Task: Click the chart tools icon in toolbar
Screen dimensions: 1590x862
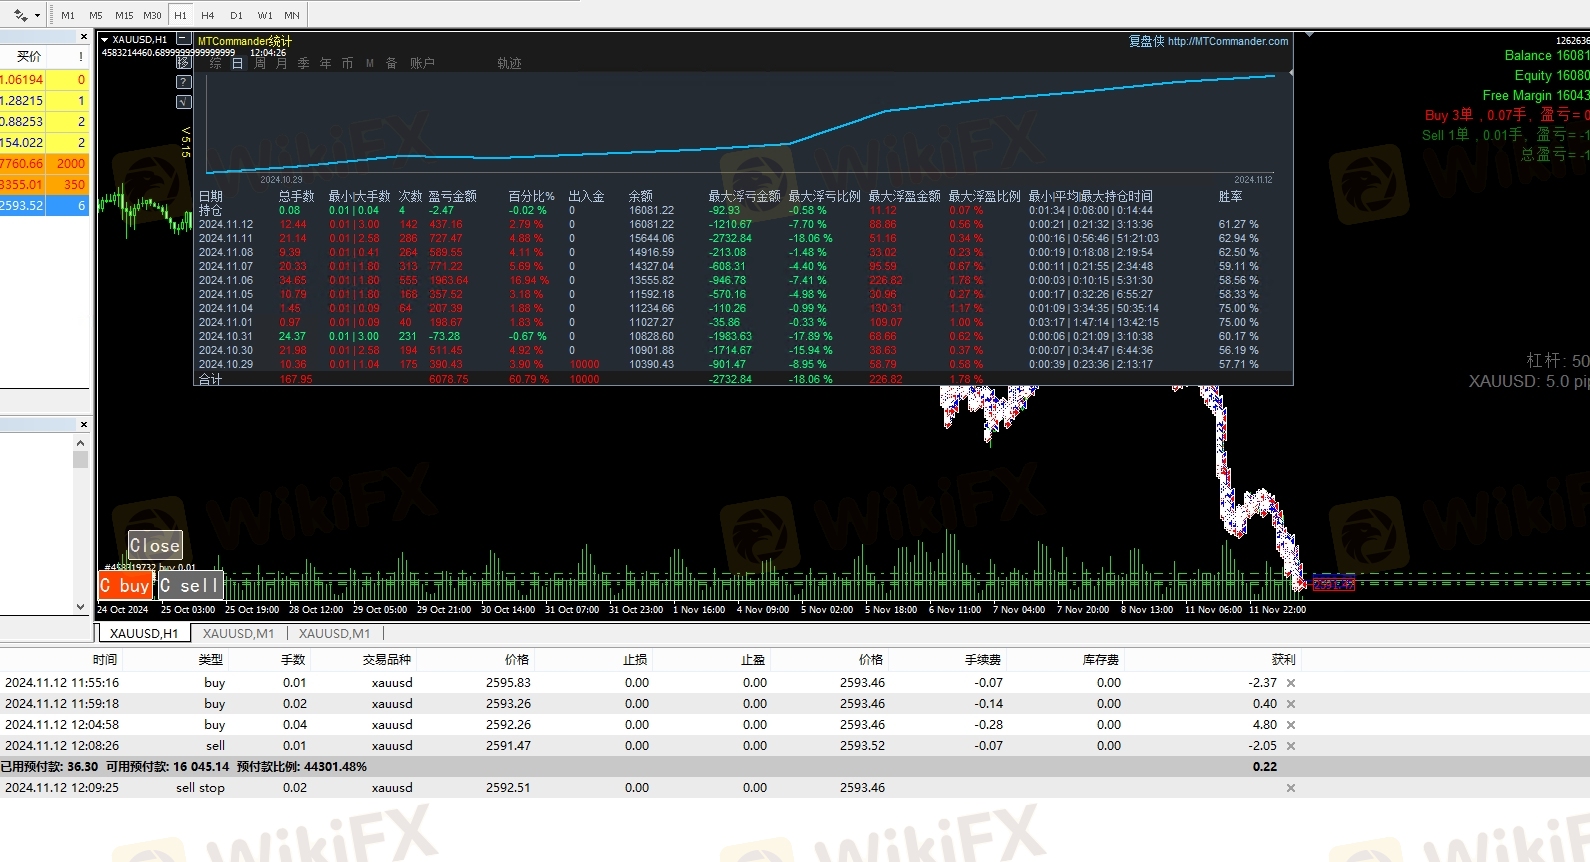Action: pyautogui.click(x=19, y=15)
